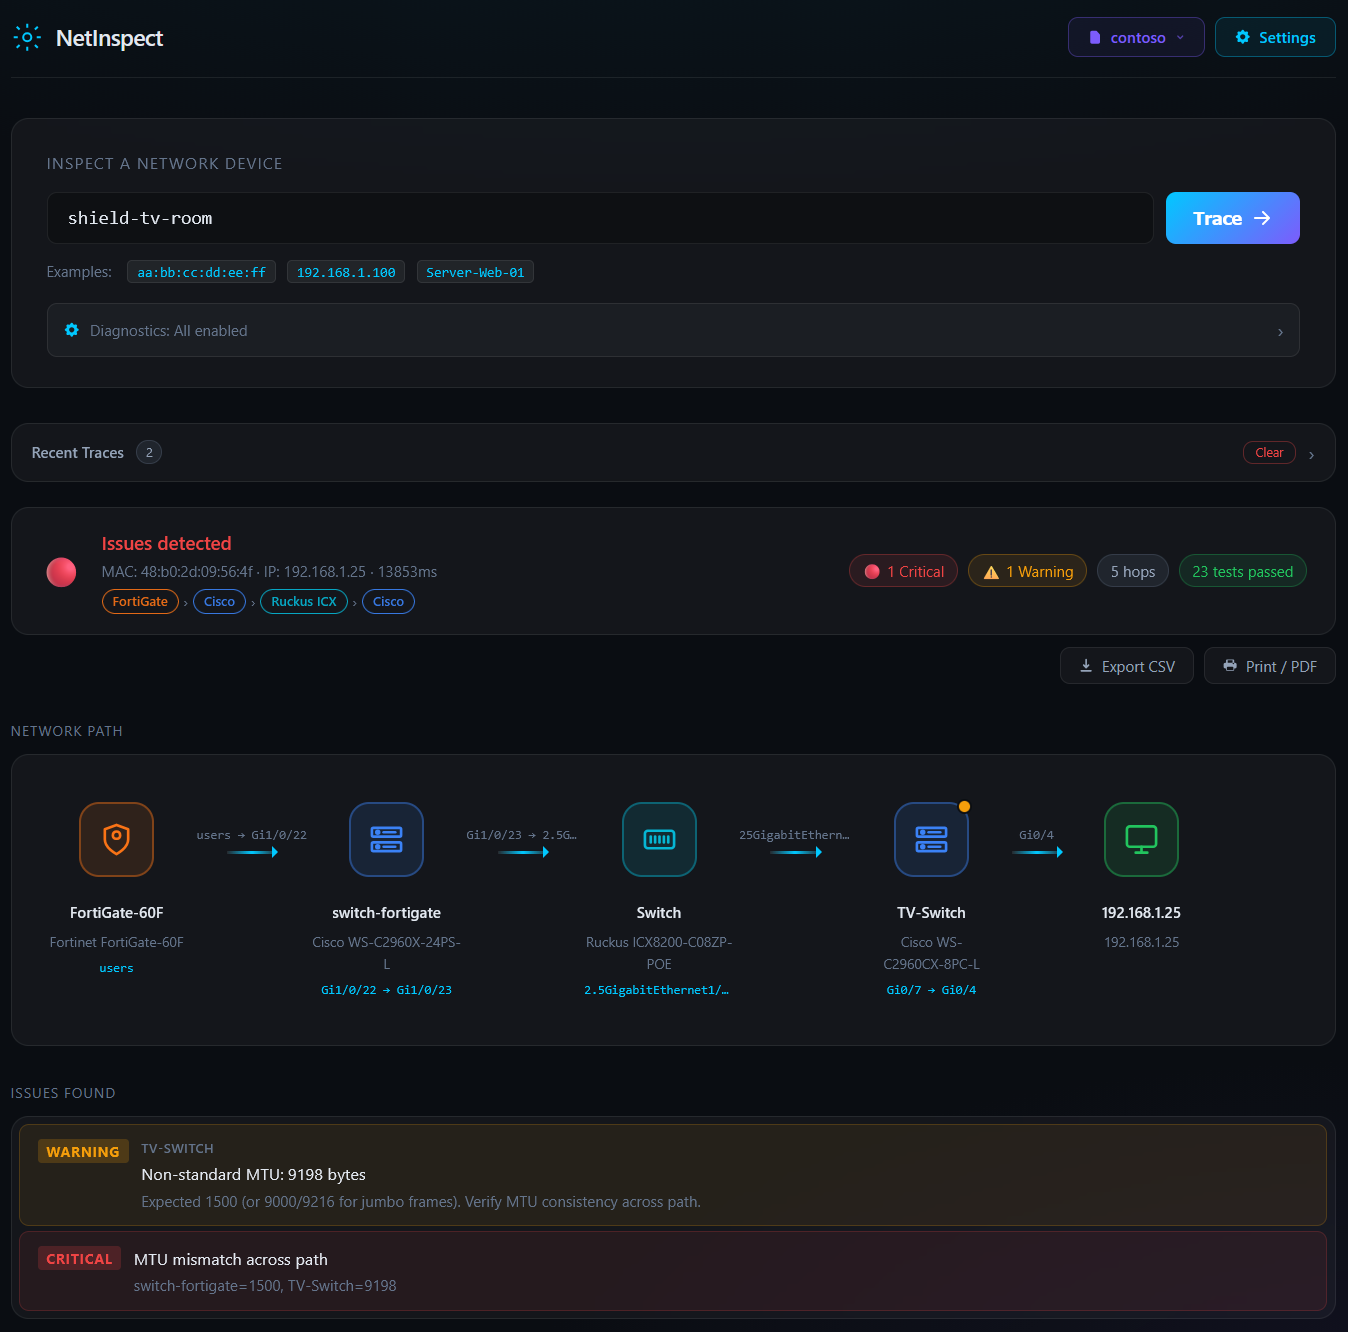Run the Trace
The width and height of the screenshot is (1348, 1332).
point(1233,218)
